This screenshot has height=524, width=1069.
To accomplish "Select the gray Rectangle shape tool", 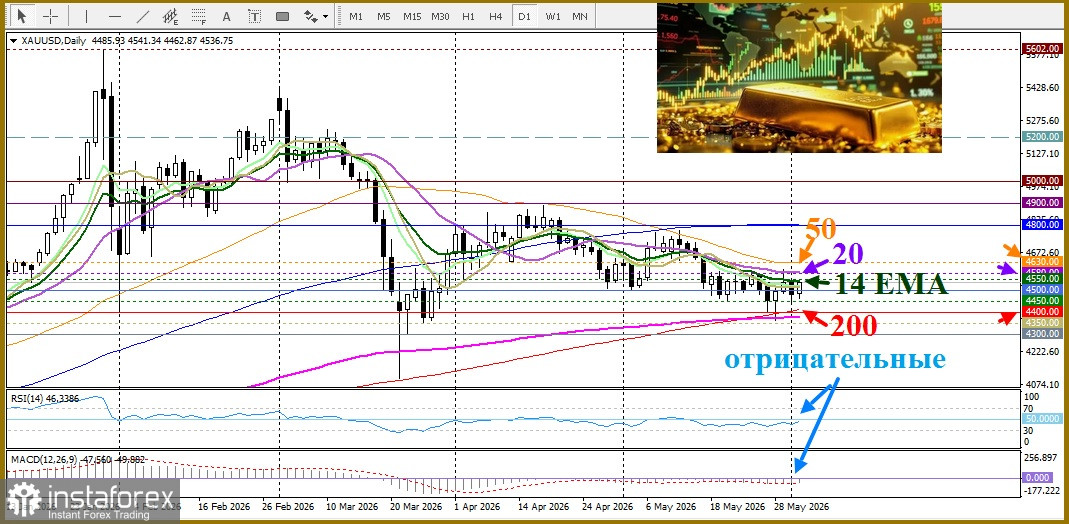I will 282,16.
